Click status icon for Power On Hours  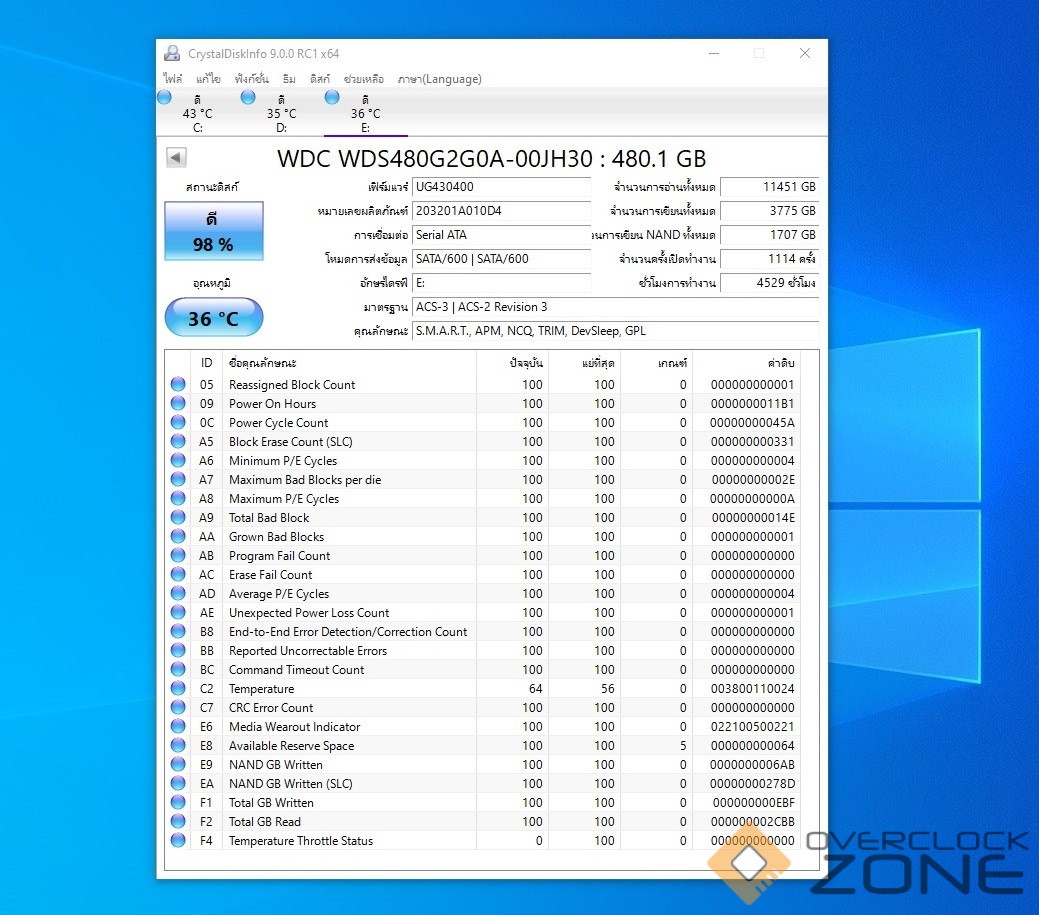tap(178, 403)
